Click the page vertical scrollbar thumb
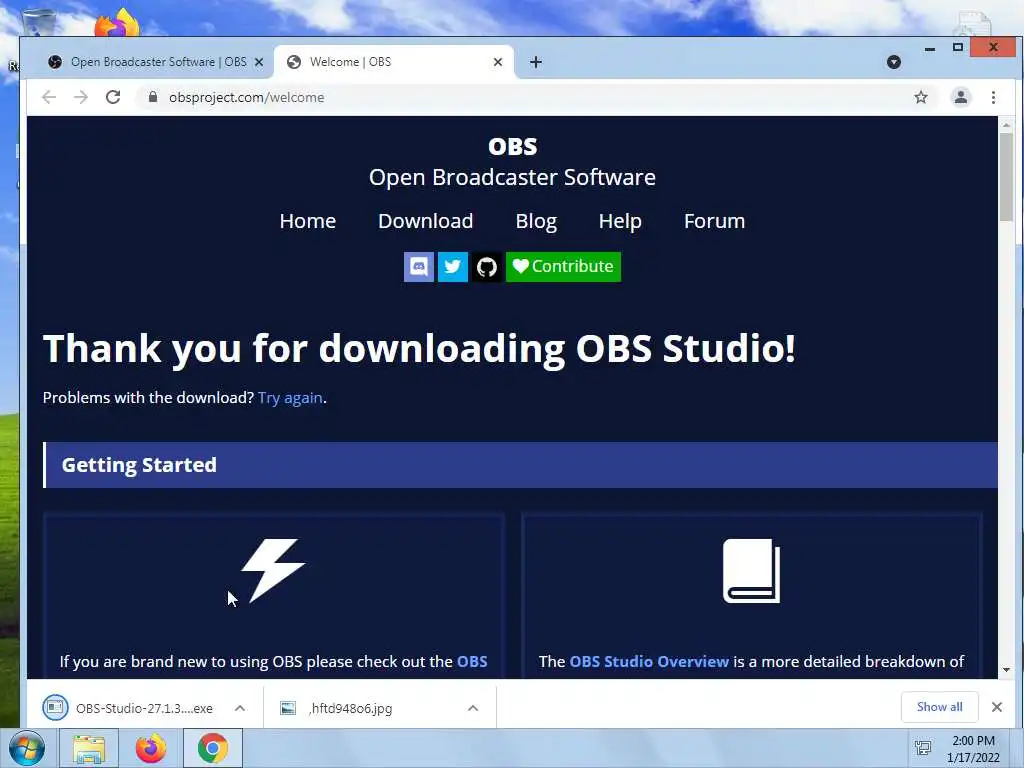The width and height of the screenshot is (1024, 768). click(1006, 176)
